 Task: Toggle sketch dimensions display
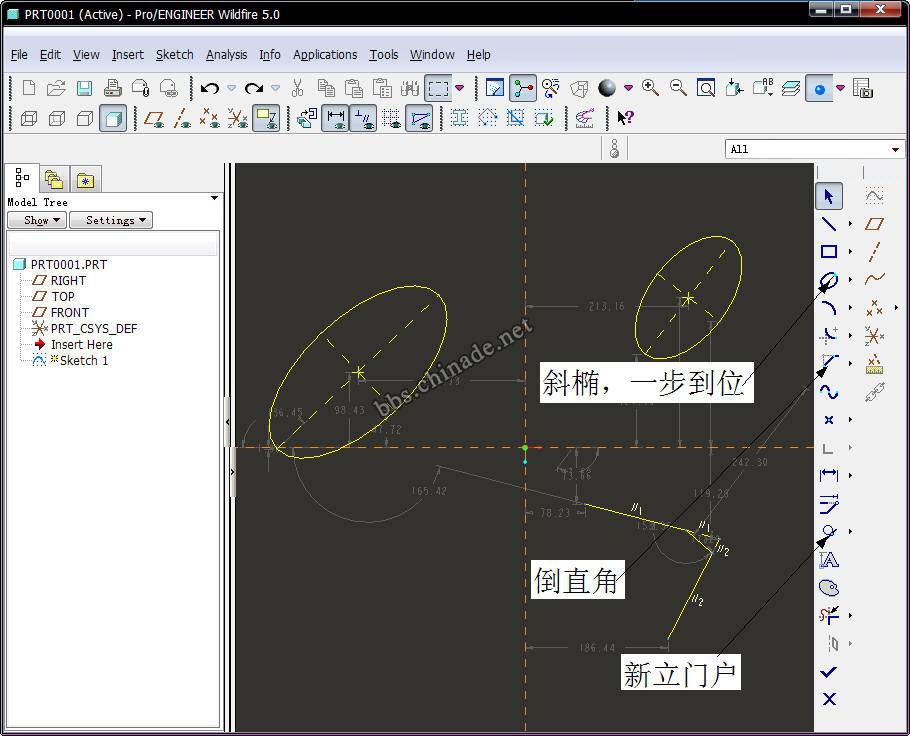point(335,118)
